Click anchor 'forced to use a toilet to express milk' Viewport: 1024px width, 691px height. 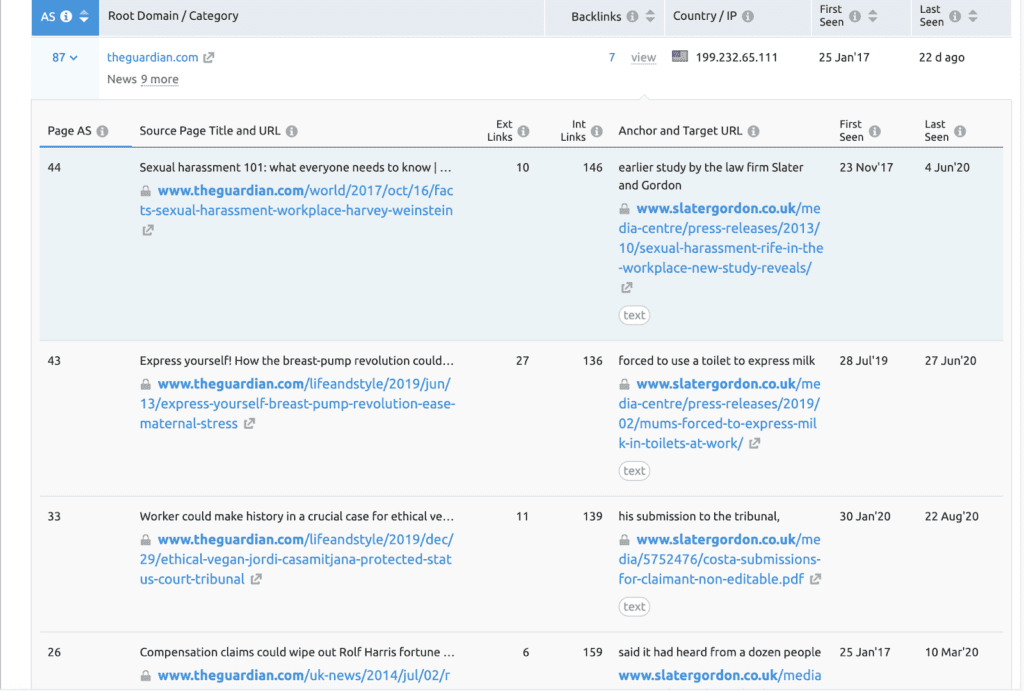(716, 361)
